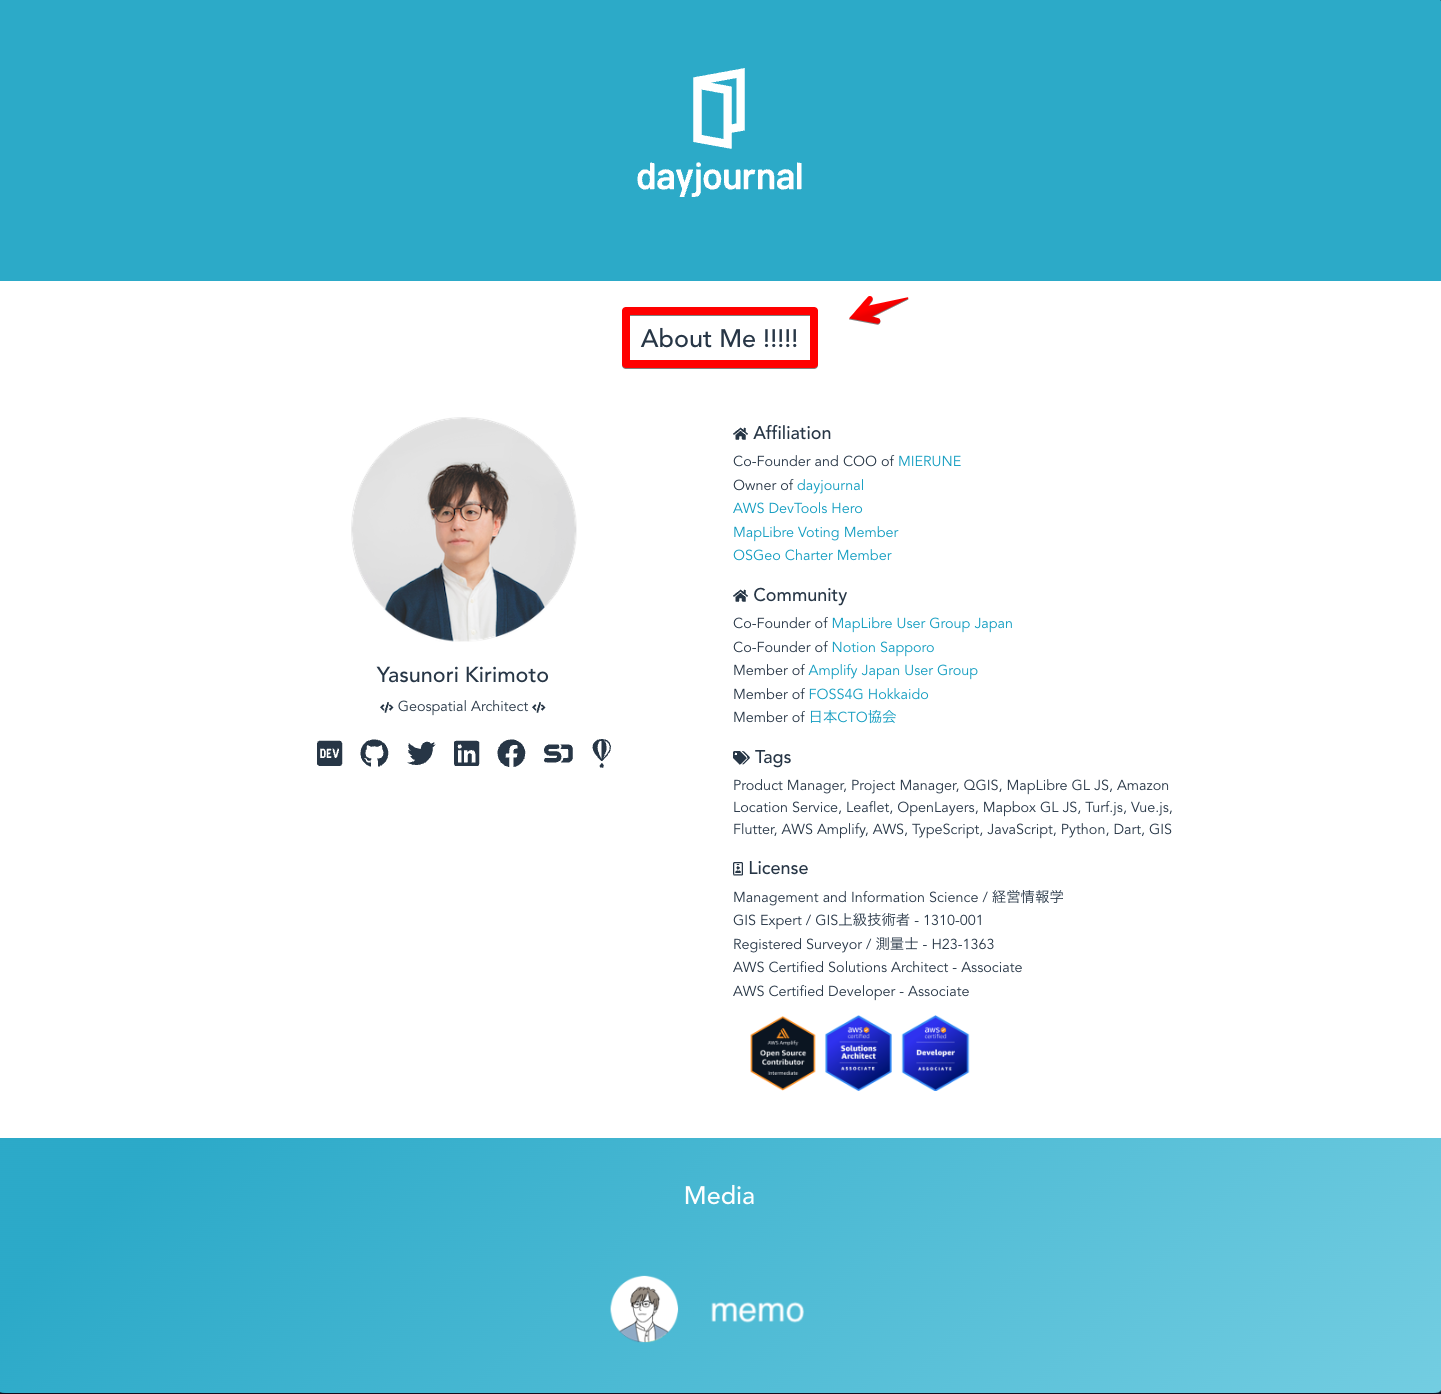
Task: Follow the Notion Sapporo link
Action: tap(883, 647)
